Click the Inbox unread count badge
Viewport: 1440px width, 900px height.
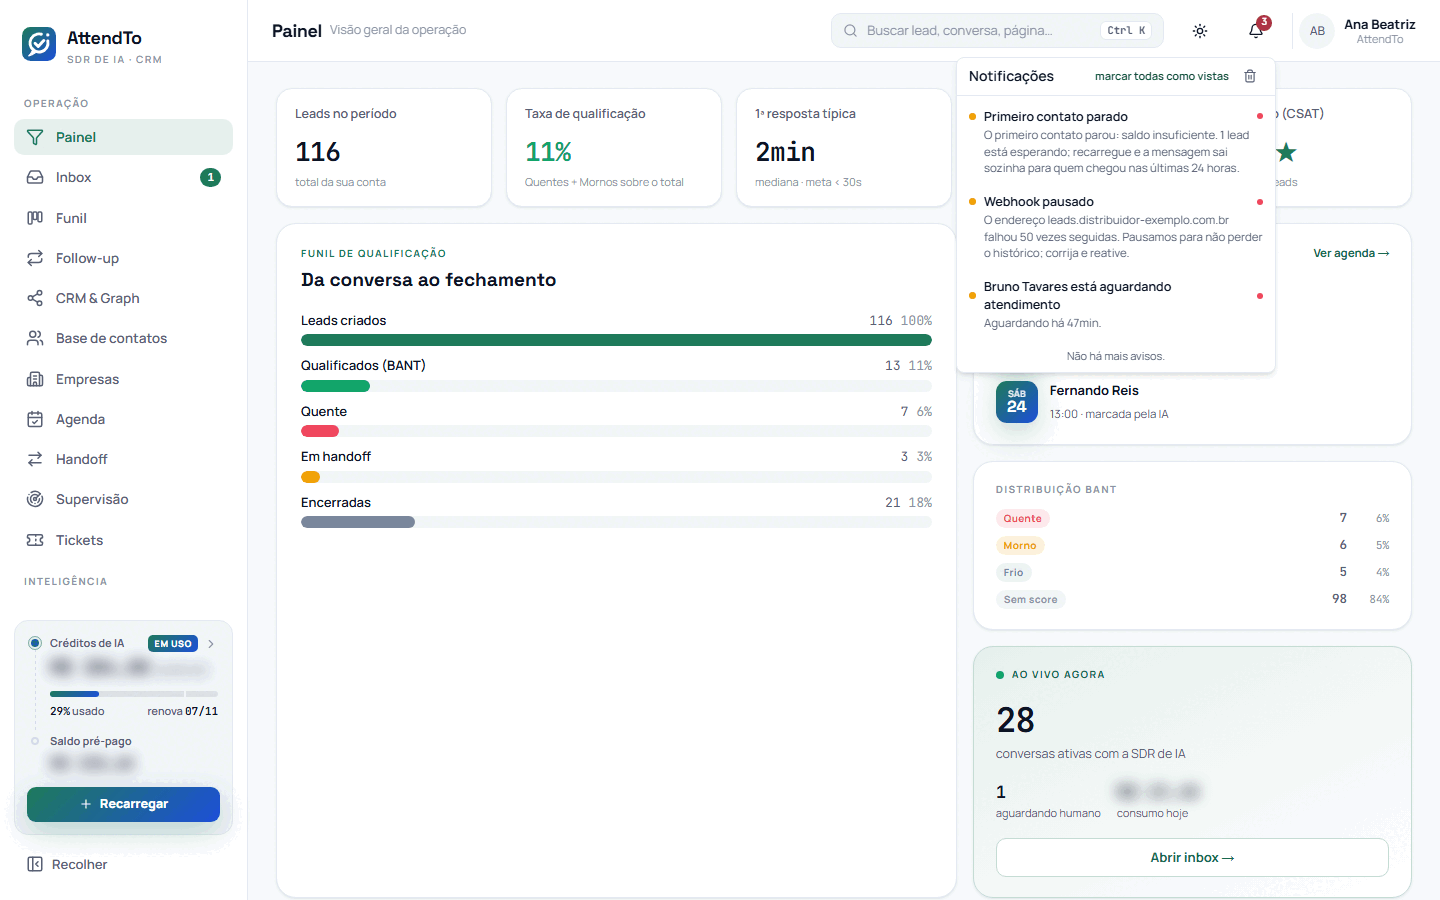pyautogui.click(x=210, y=177)
